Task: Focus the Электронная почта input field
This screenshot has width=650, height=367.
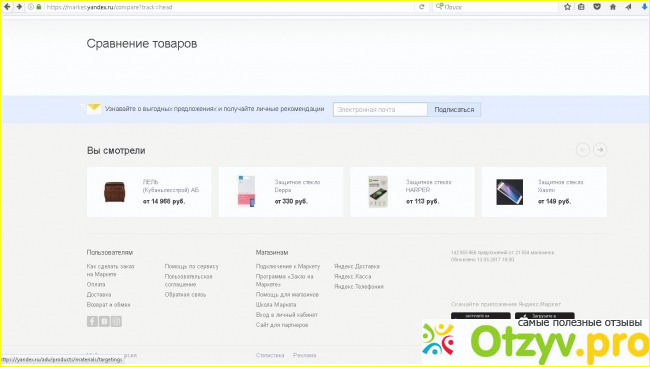Action: [x=380, y=109]
